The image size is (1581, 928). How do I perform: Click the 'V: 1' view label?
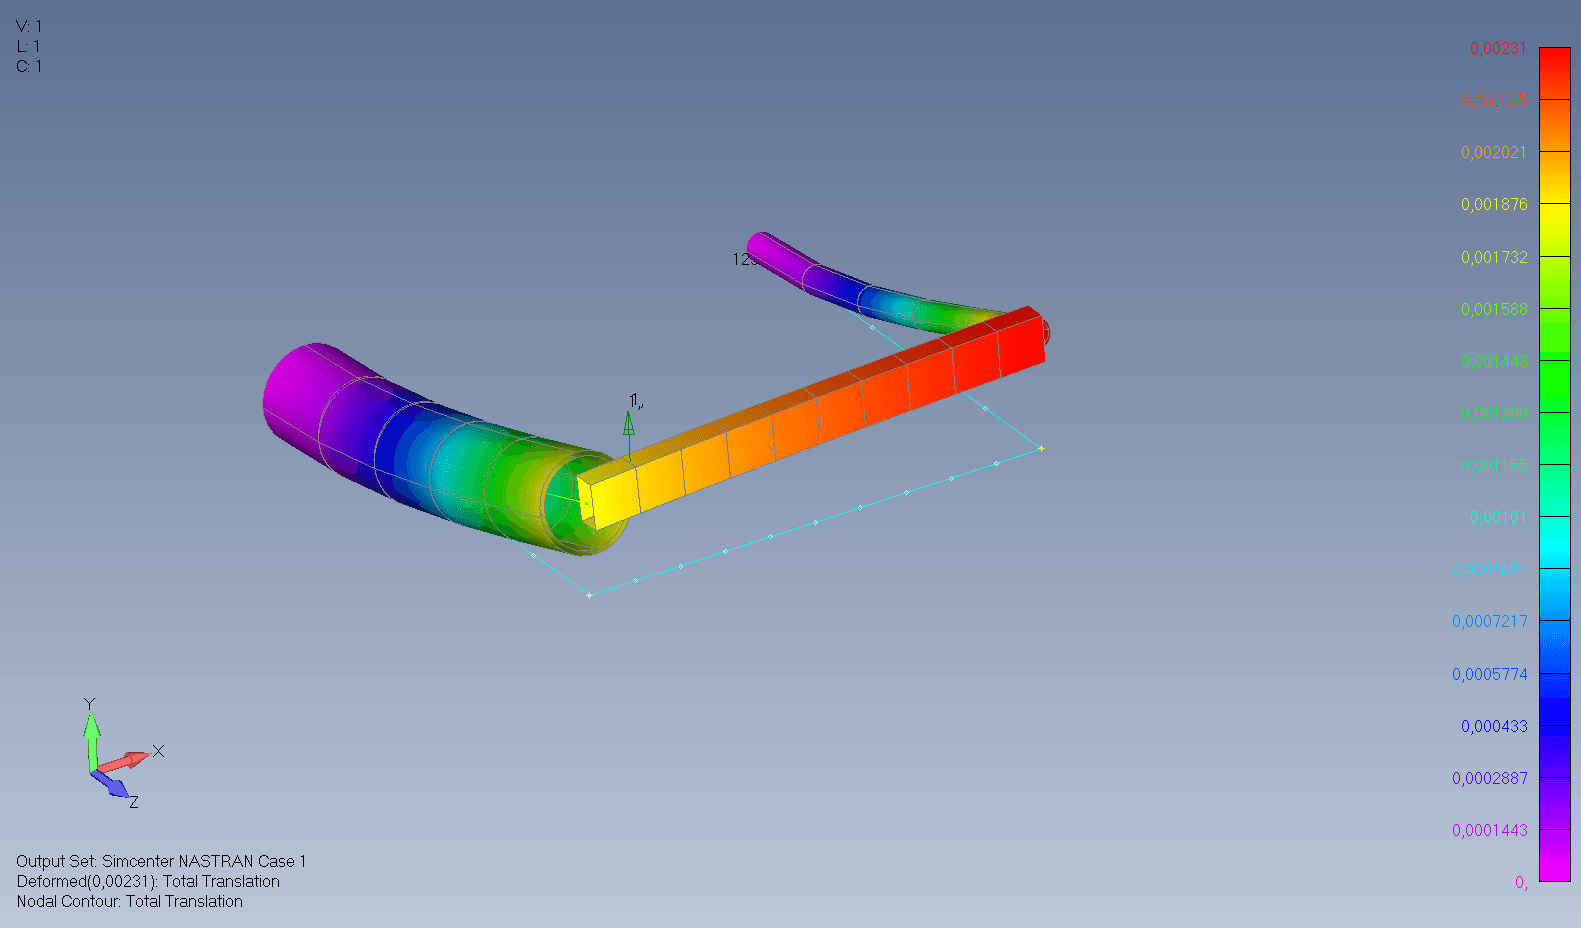point(29,26)
